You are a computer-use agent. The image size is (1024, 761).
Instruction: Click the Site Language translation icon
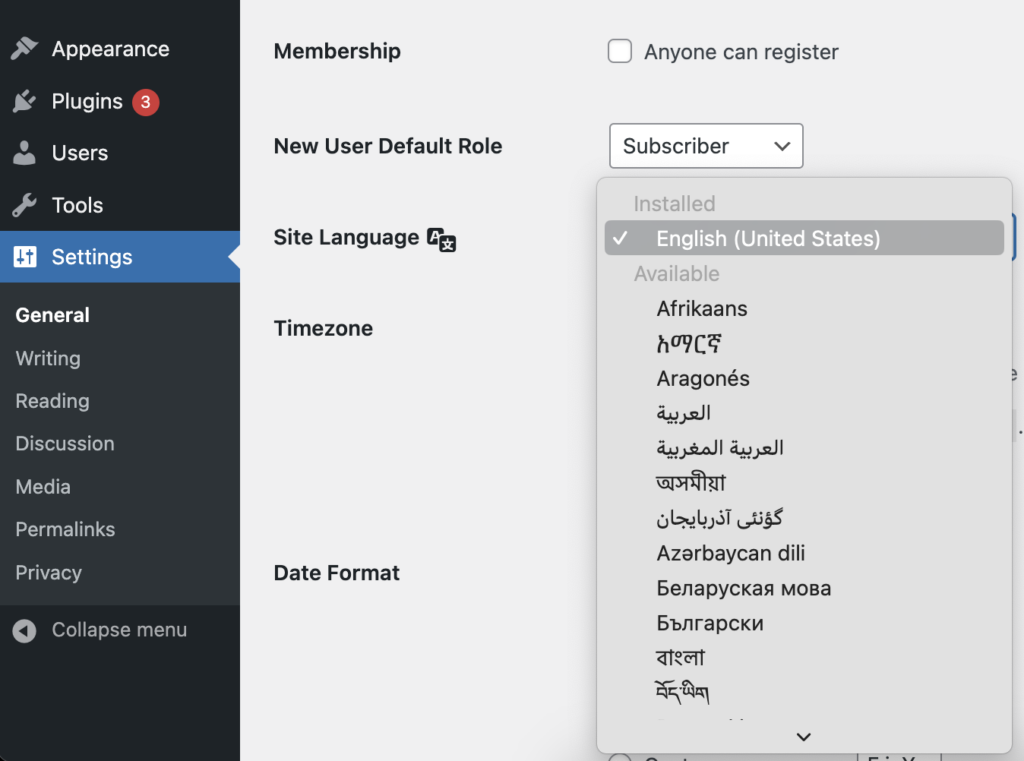441,239
